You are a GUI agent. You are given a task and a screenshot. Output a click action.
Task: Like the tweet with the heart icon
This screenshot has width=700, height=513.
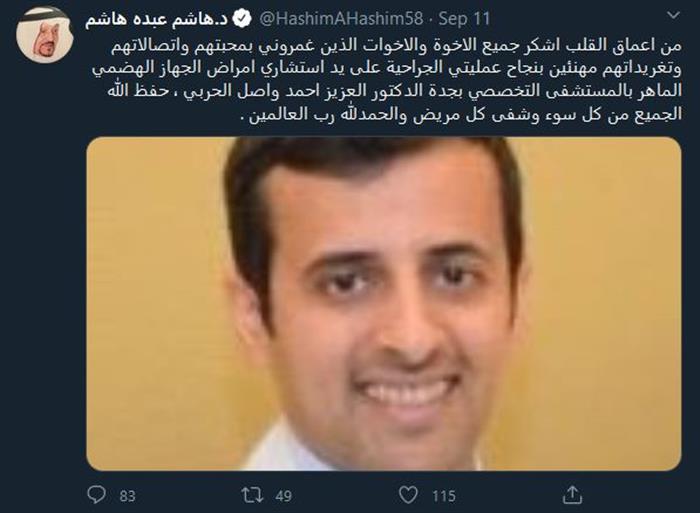(408, 495)
